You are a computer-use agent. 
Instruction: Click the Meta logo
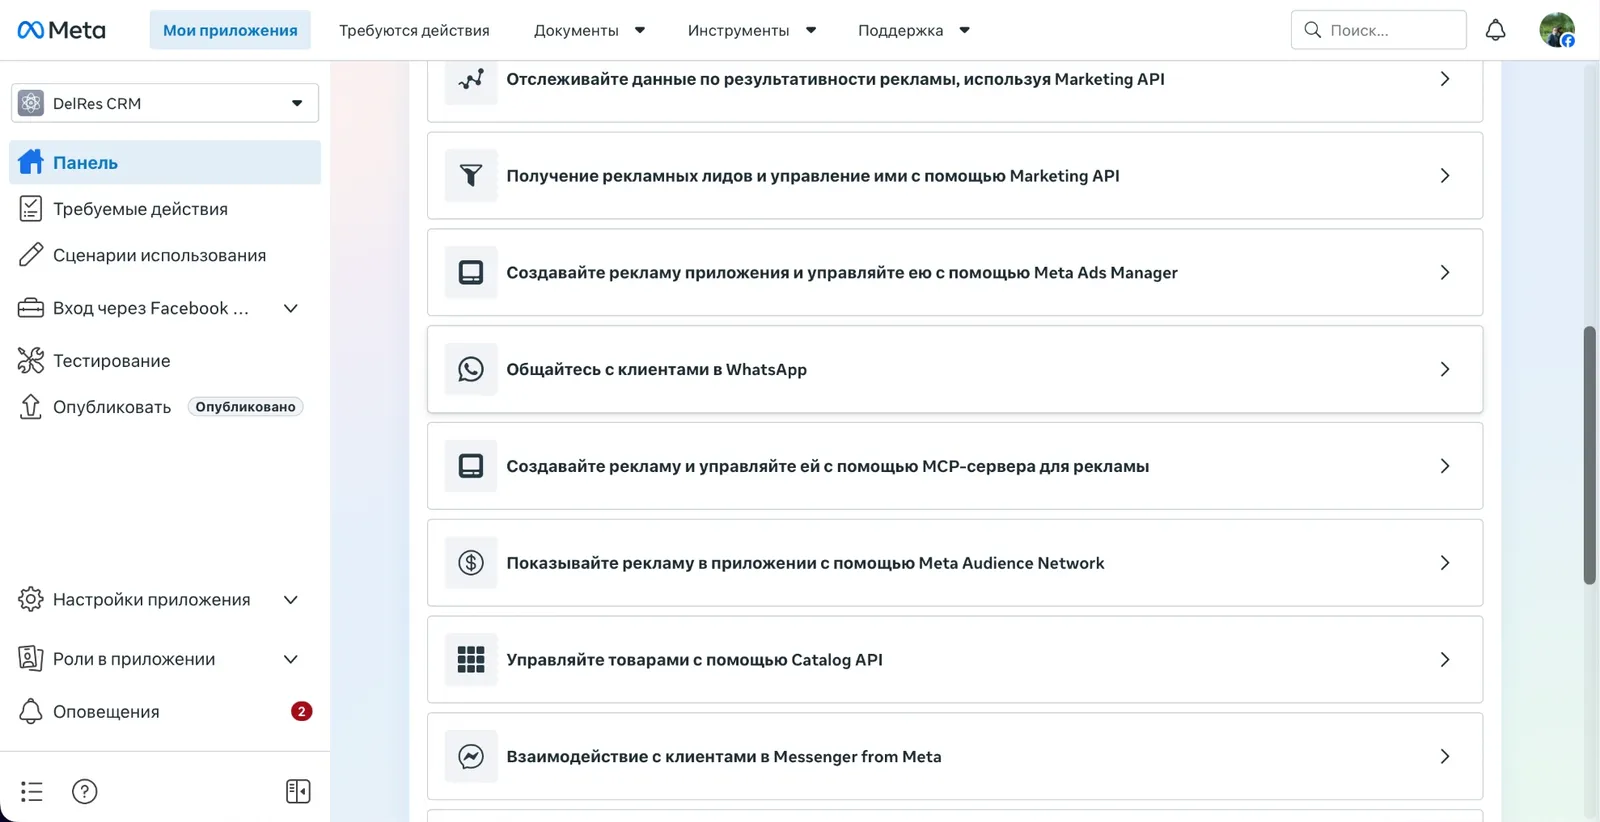61,30
